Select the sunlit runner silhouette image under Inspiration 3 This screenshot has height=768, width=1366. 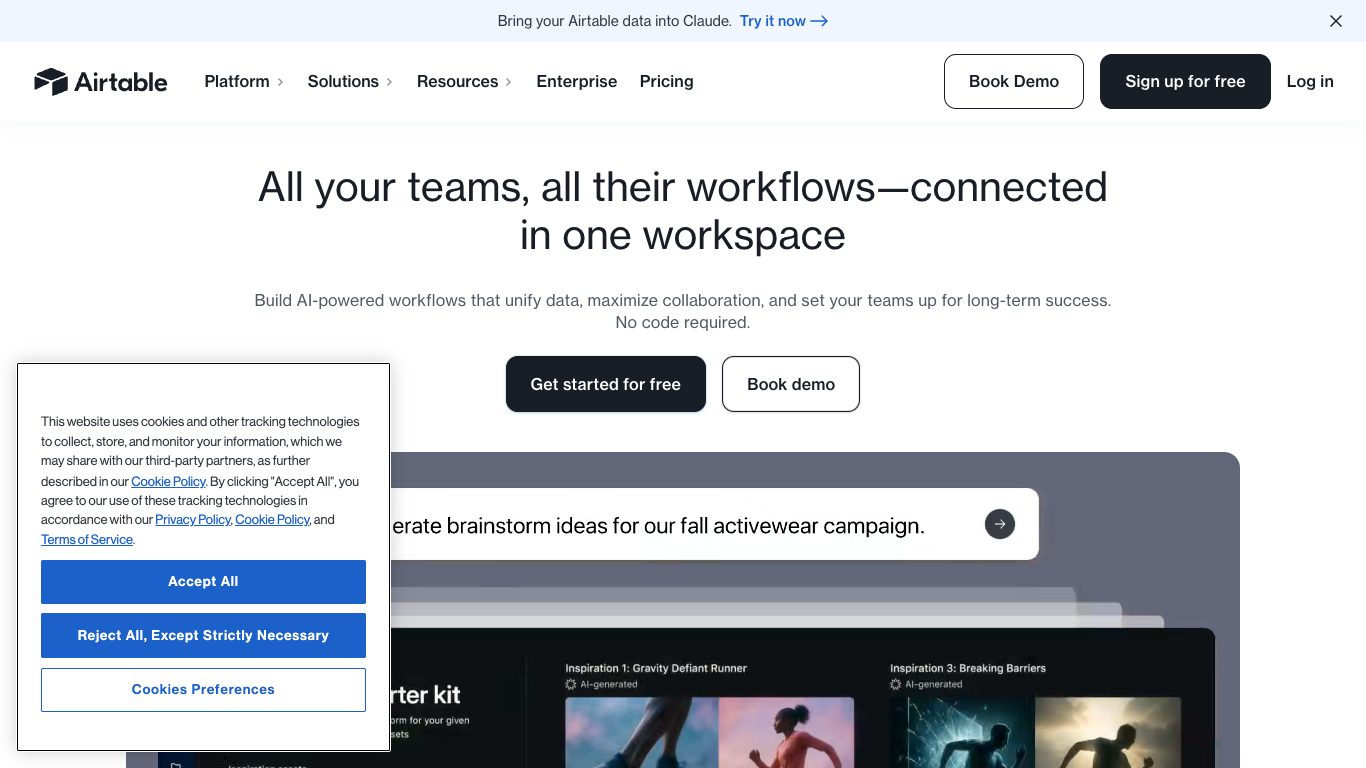1107,733
